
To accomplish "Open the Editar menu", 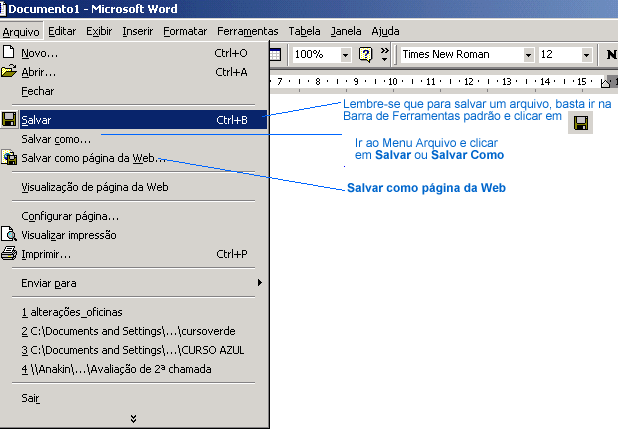I will [x=62, y=31].
